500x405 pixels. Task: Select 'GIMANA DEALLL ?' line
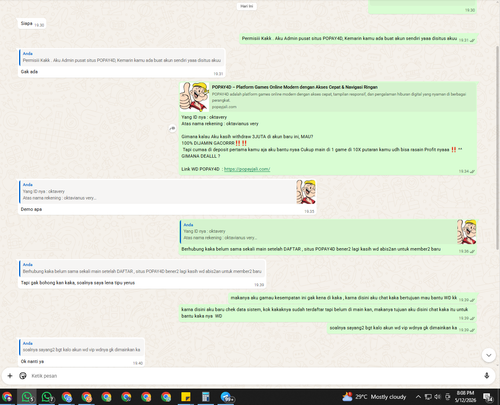pos(201,156)
